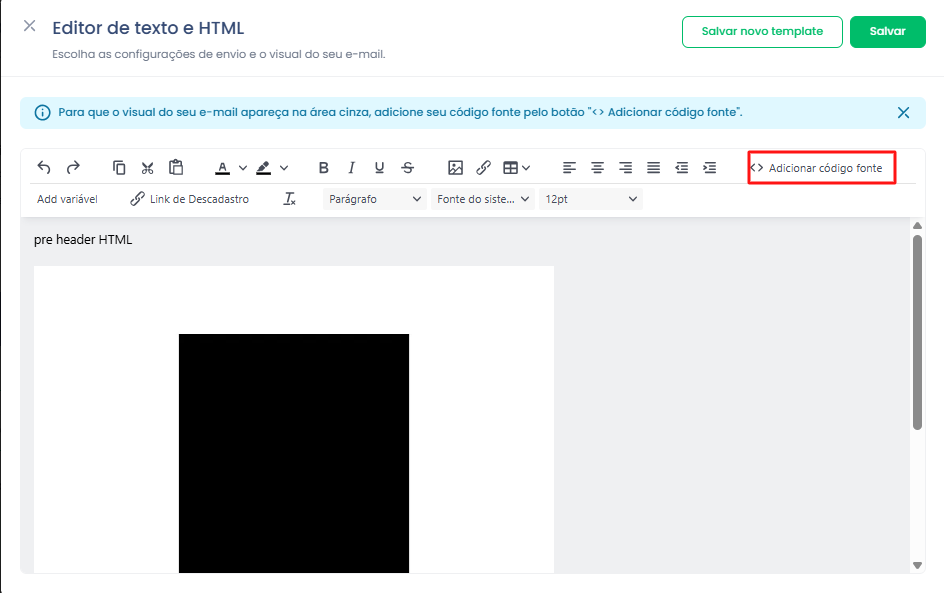944x593 pixels.
Task: Toggle strikethrough formatting
Action: pos(408,167)
